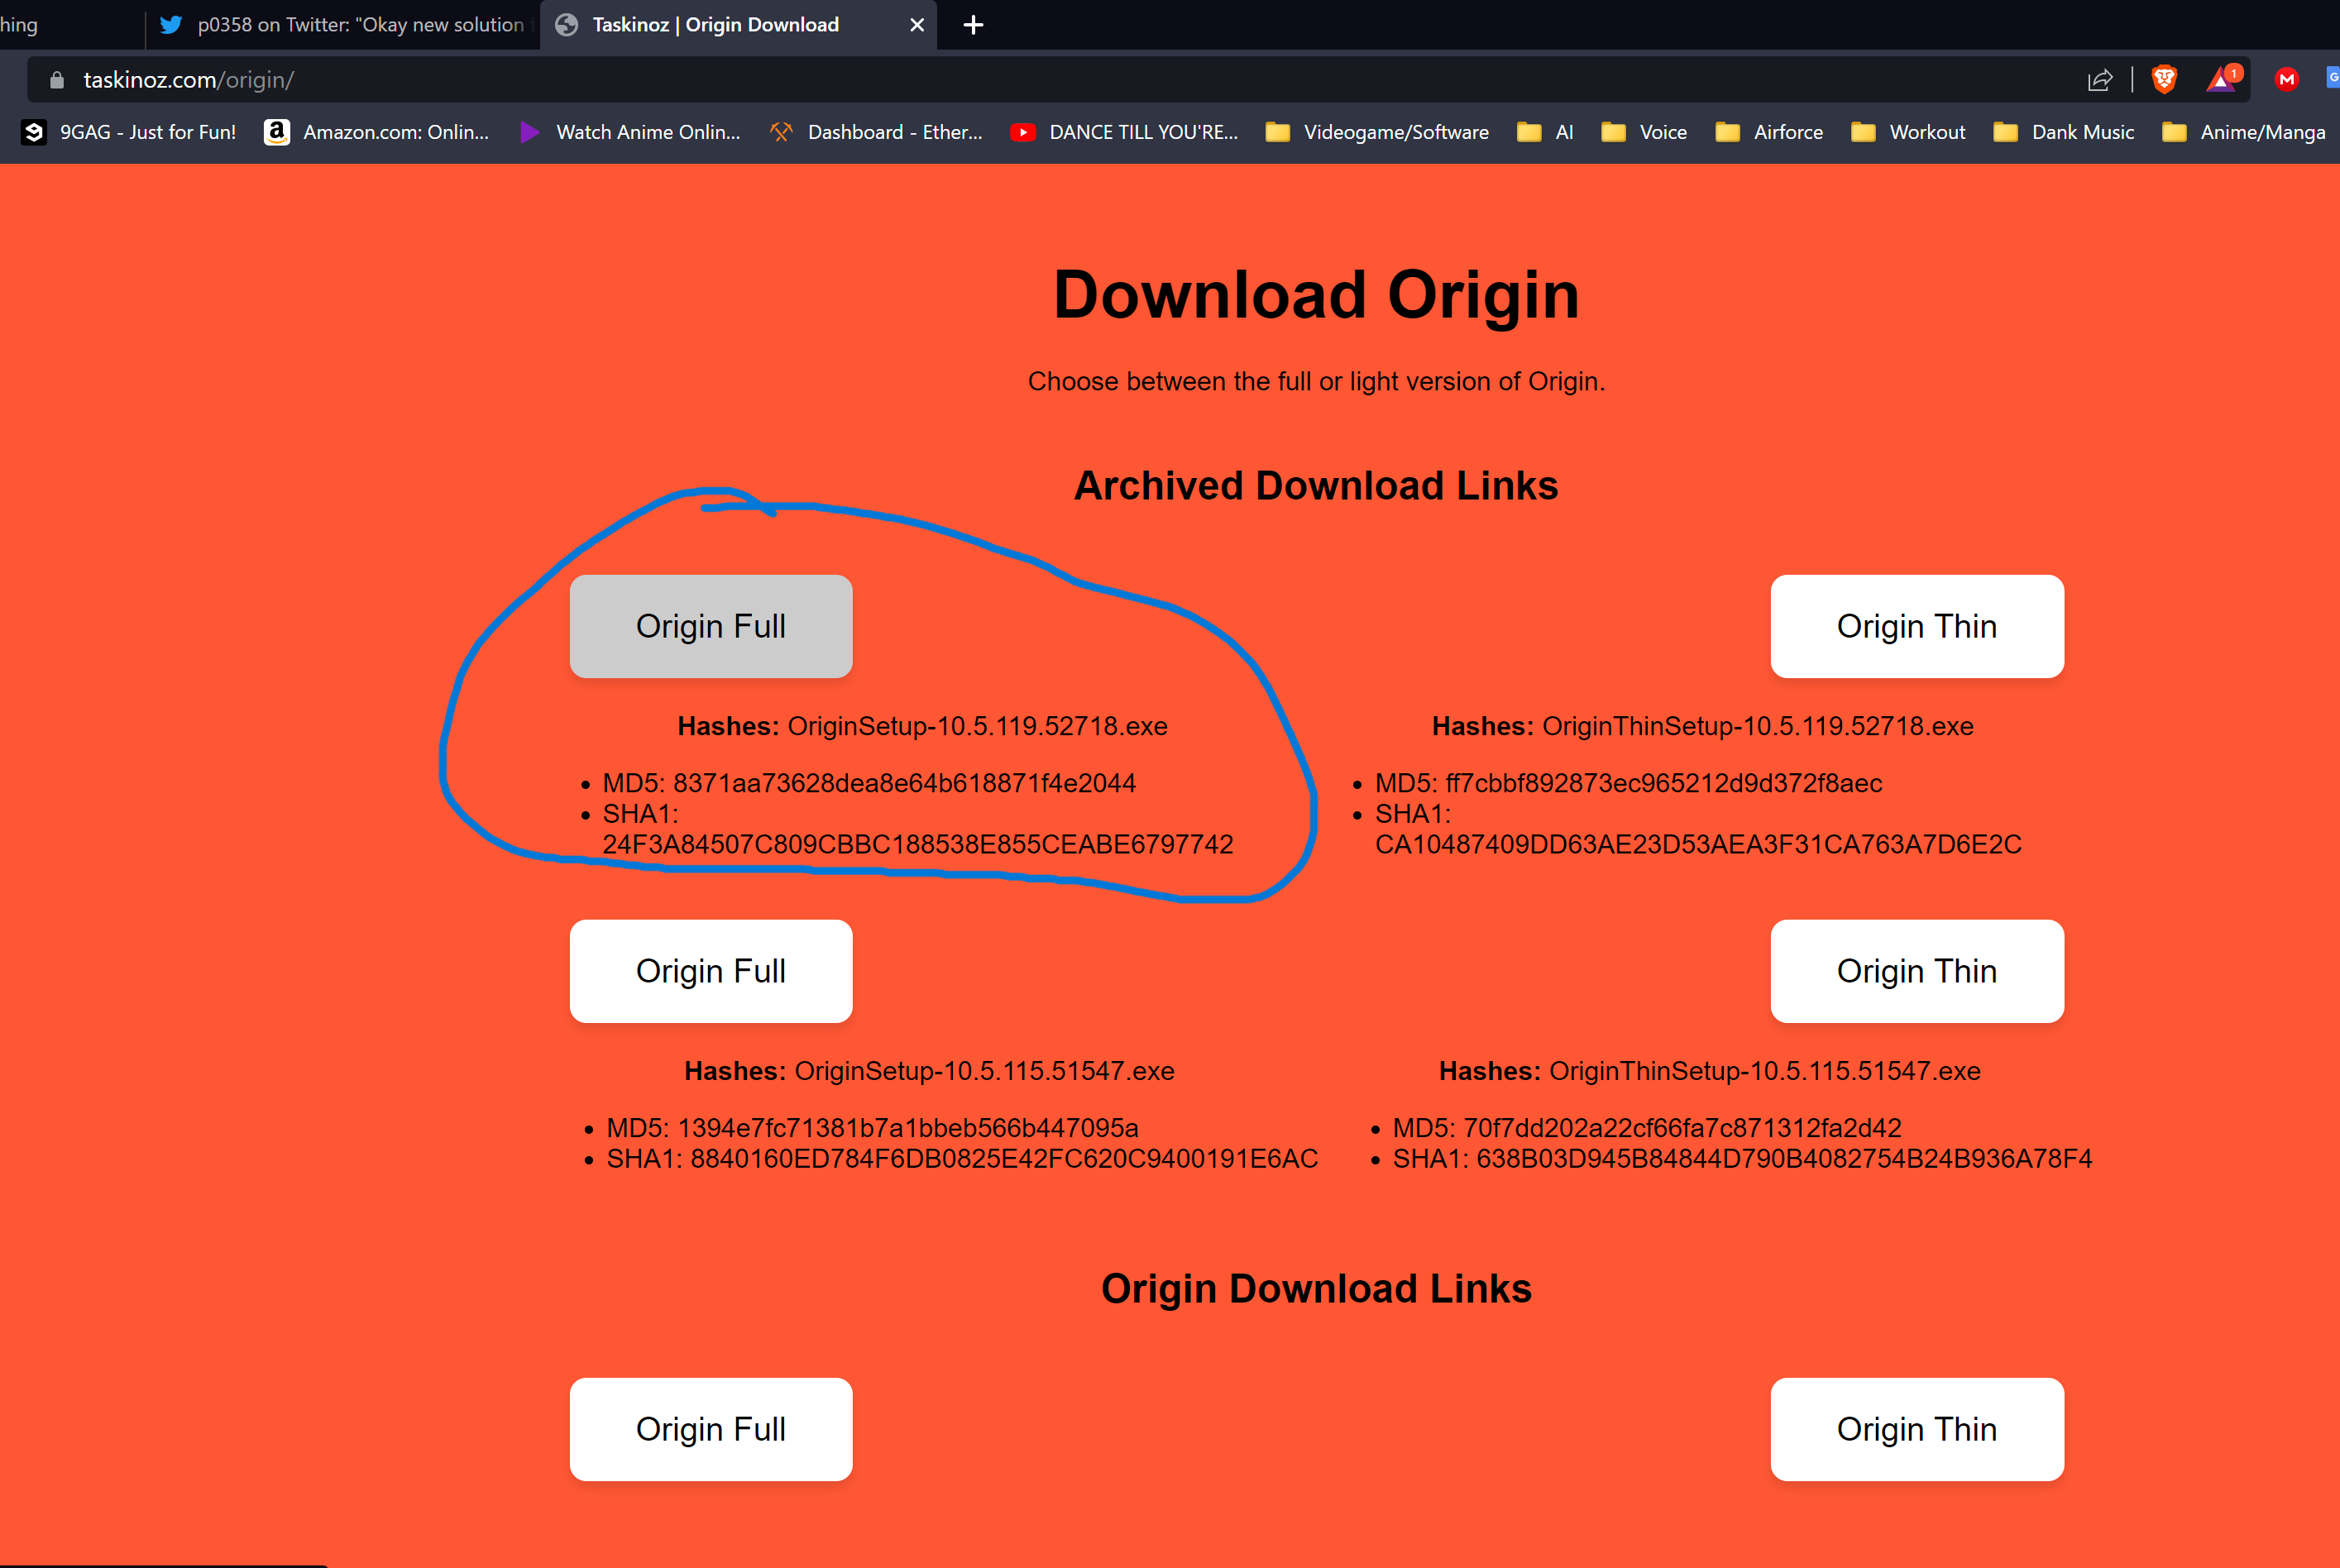Open the Brave Rewards triangle icon
The height and width of the screenshot is (1568, 2340).
2222,80
